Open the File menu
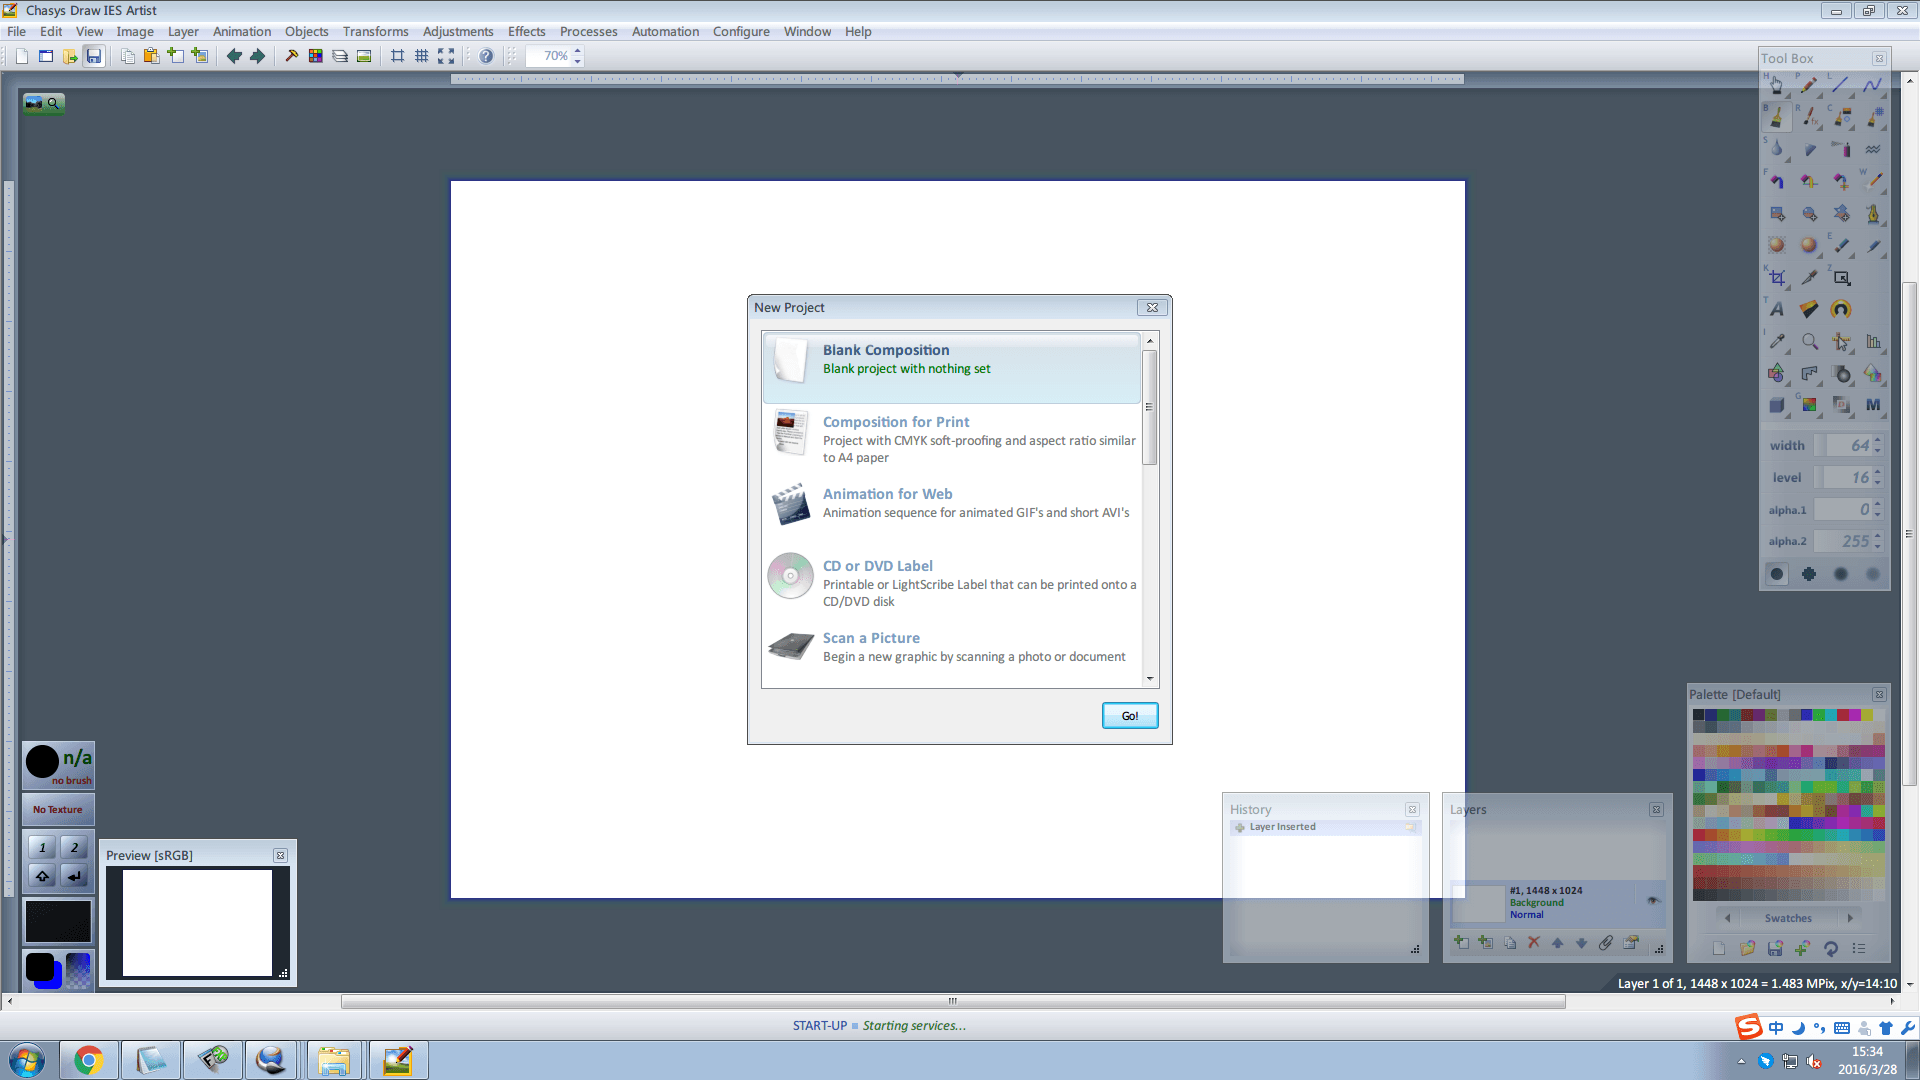The image size is (1920, 1080). (17, 31)
